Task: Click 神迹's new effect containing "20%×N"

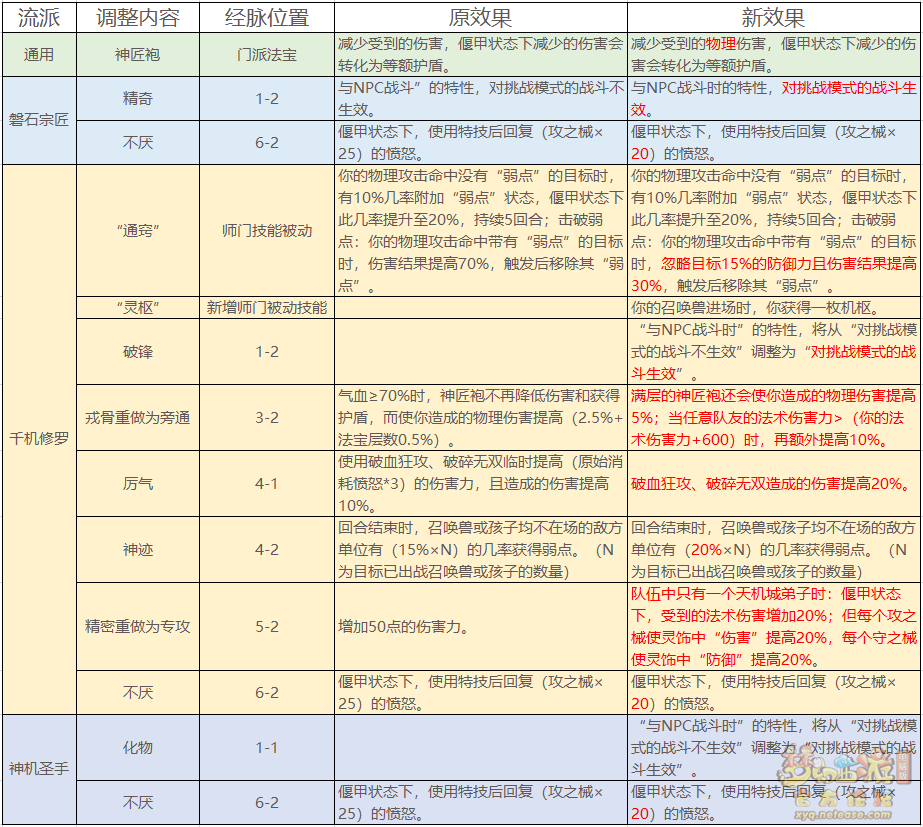Action: (x=773, y=549)
